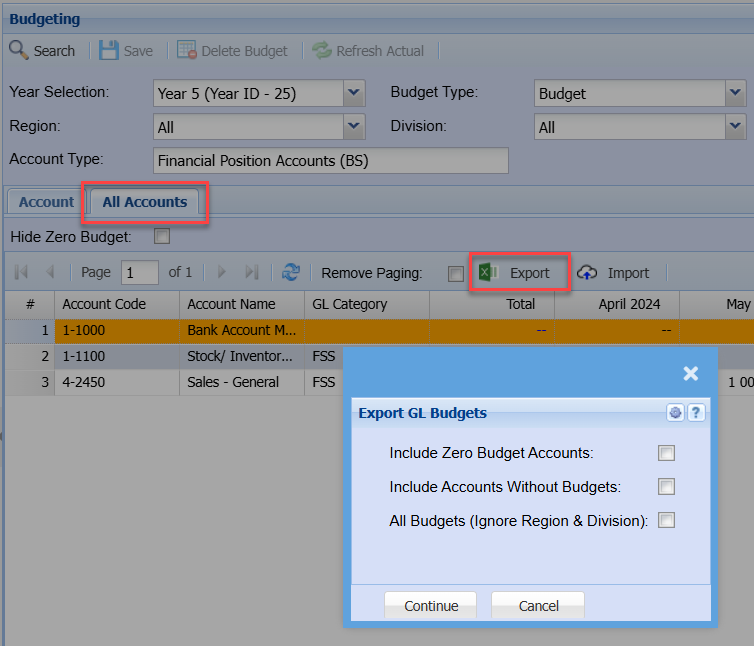Select the All Accounts tab
754x646 pixels.
pos(145,202)
